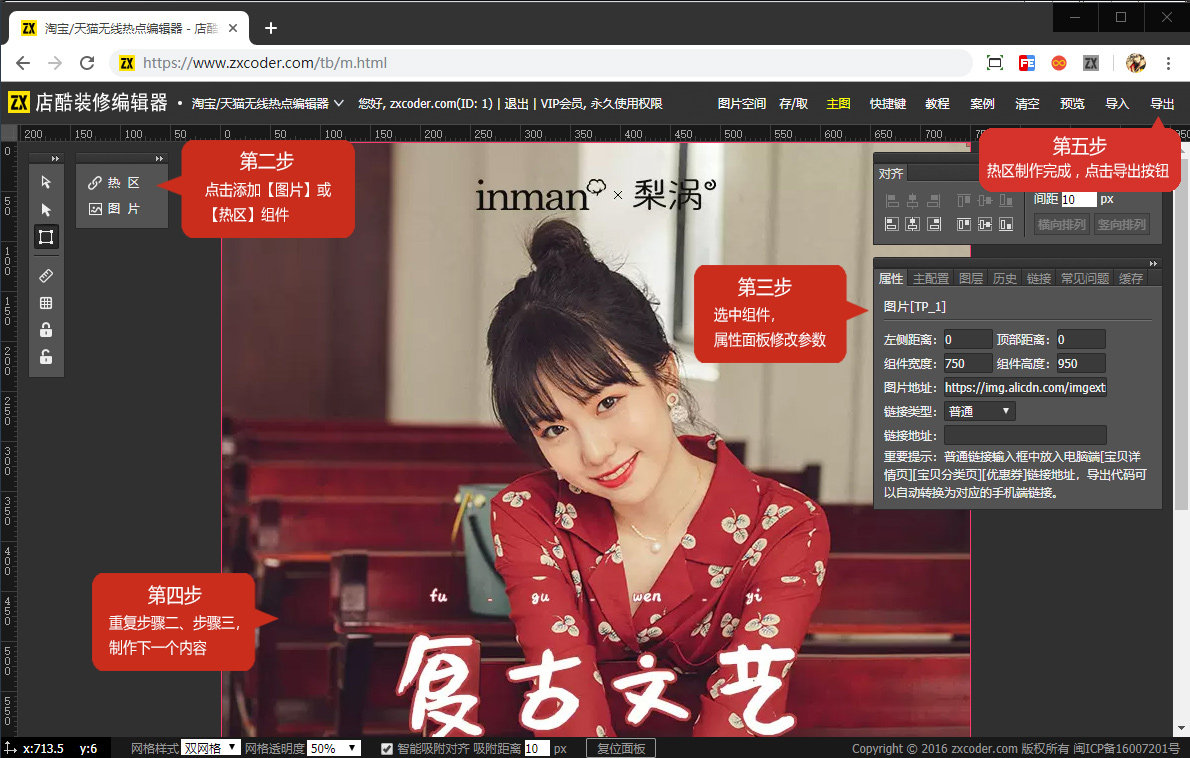The image size is (1190, 758).
Task: Click the disabled align horizontal center icon
Action: pos(913,200)
